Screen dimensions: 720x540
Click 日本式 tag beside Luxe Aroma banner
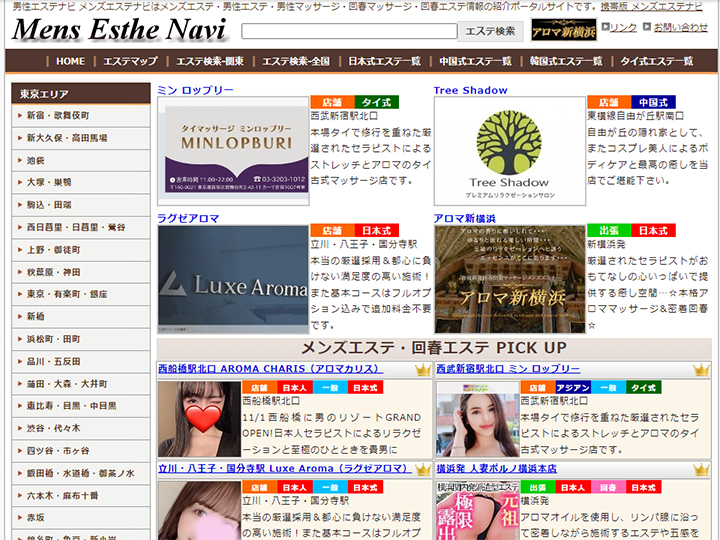[x=377, y=230]
